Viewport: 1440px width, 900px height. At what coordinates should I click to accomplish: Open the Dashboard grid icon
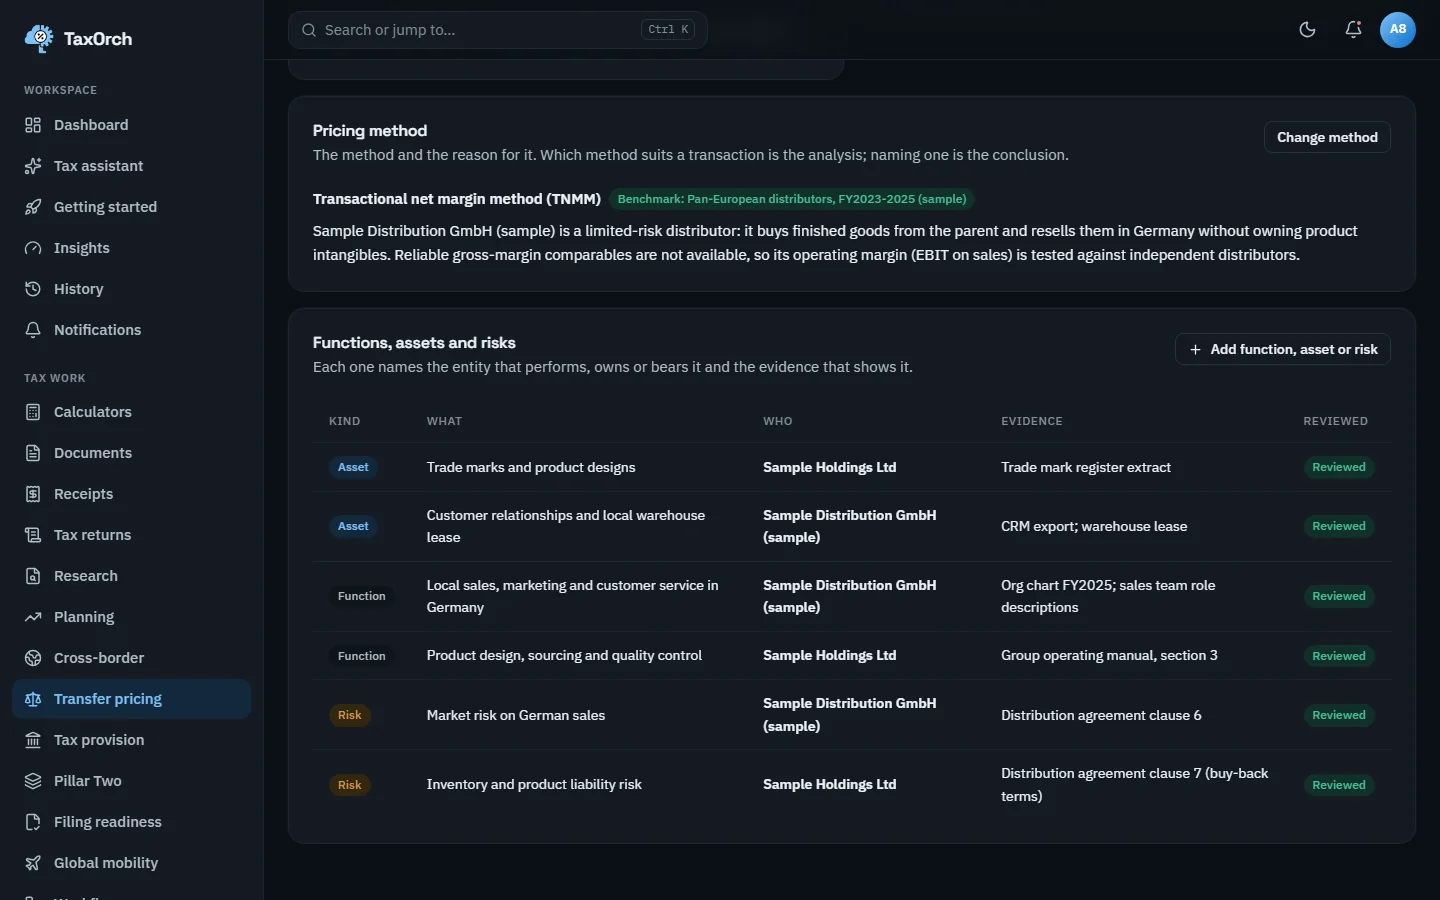[33, 125]
